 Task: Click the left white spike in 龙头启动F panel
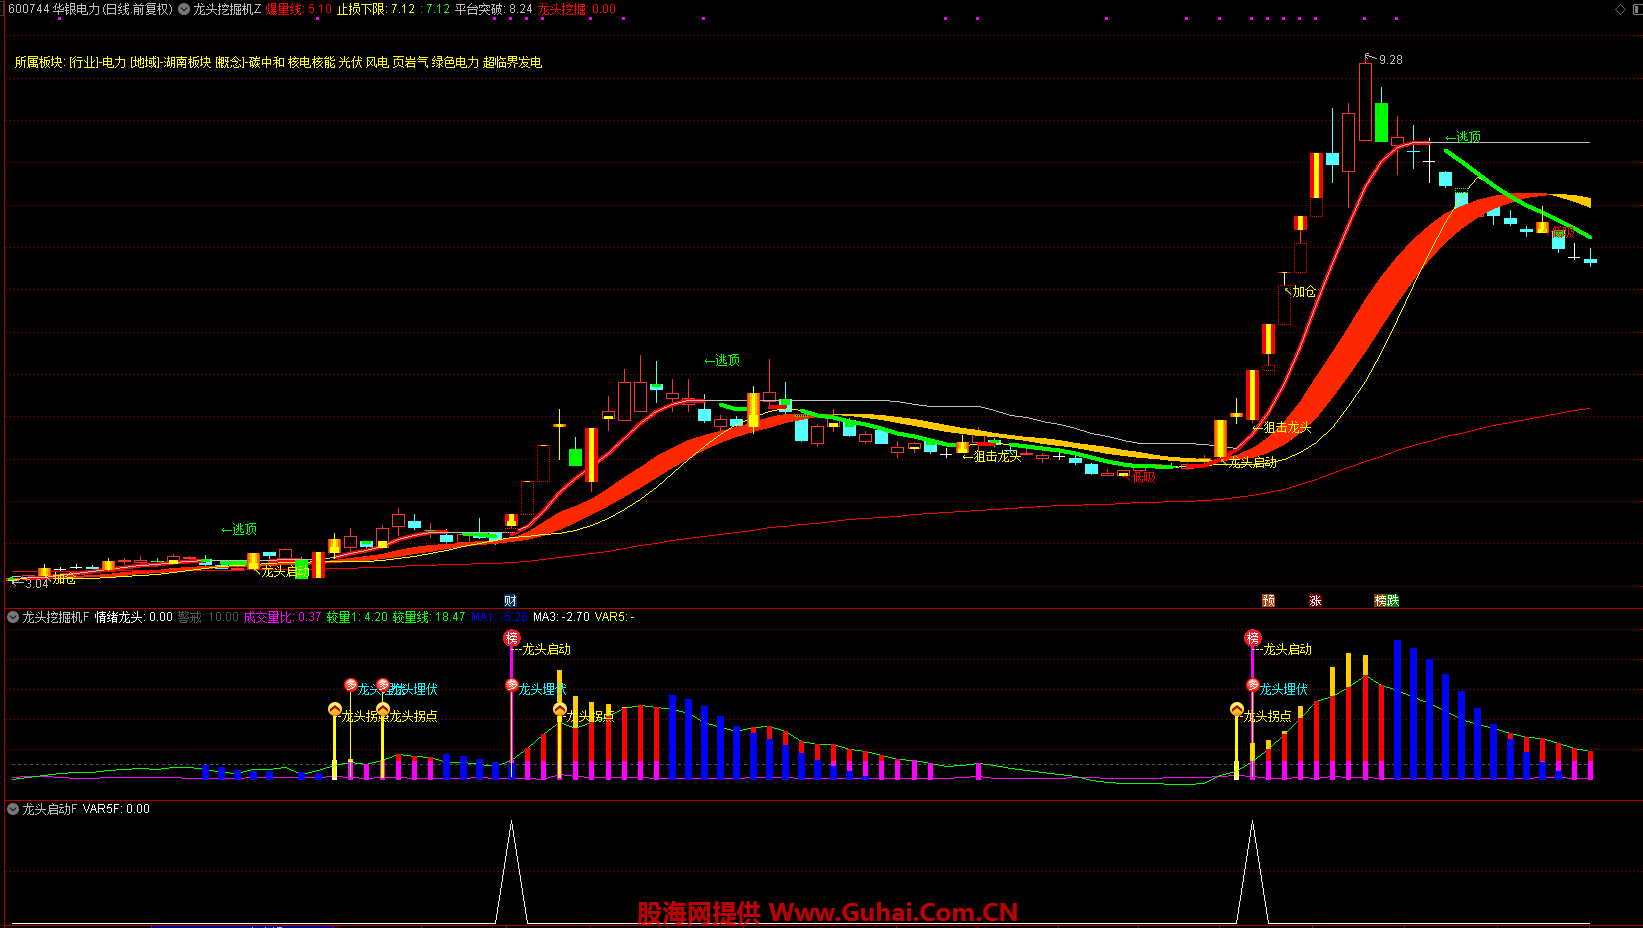click(x=512, y=870)
